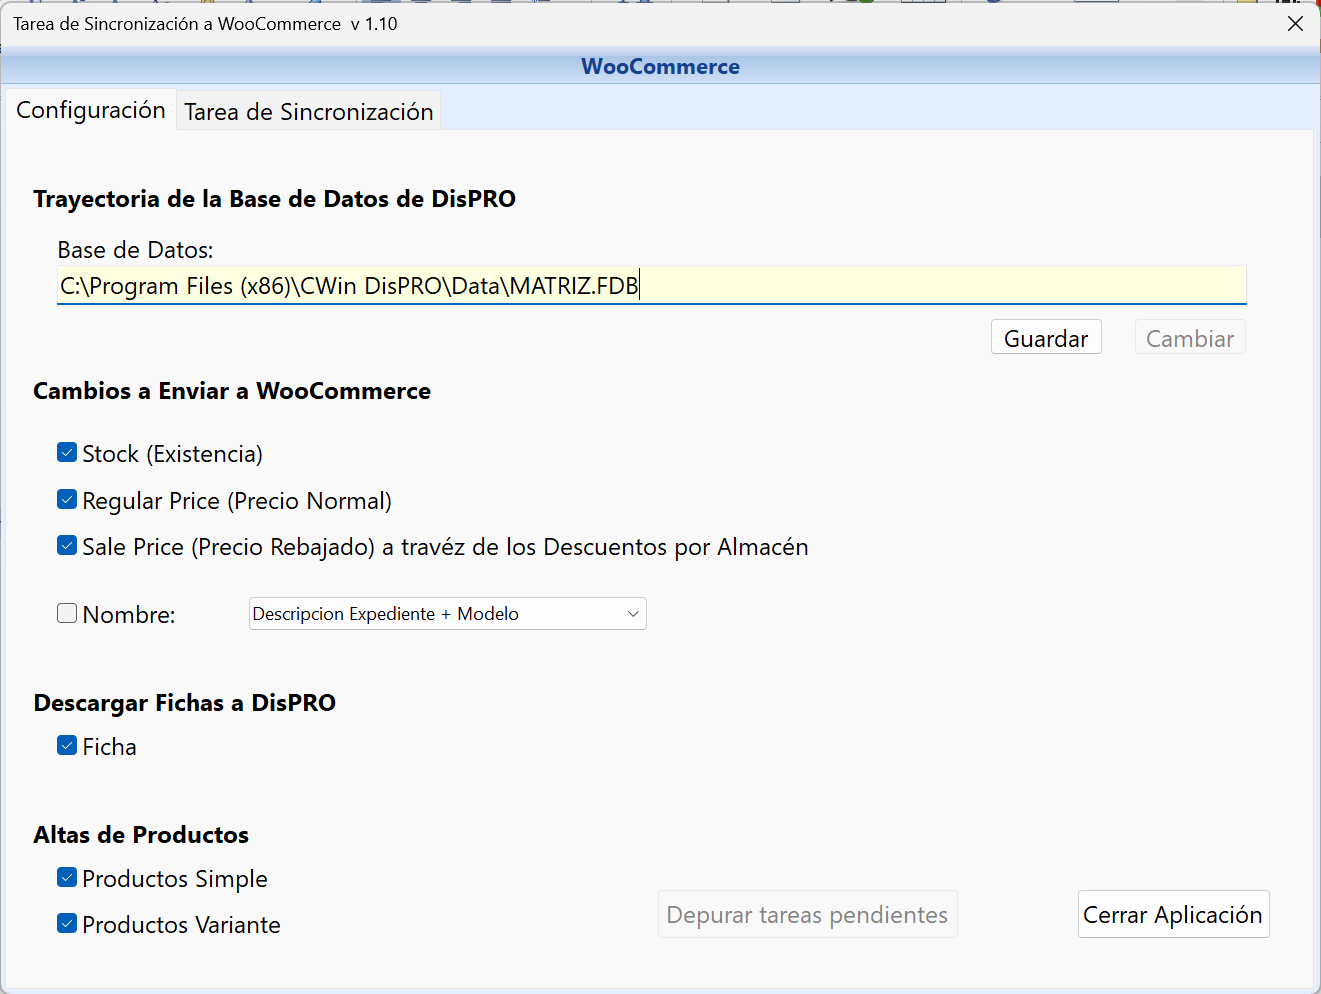Uncheck the "Ficha" option
Image resolution: width=1321 pixels, height=994 pixels.
pos(67,745)
